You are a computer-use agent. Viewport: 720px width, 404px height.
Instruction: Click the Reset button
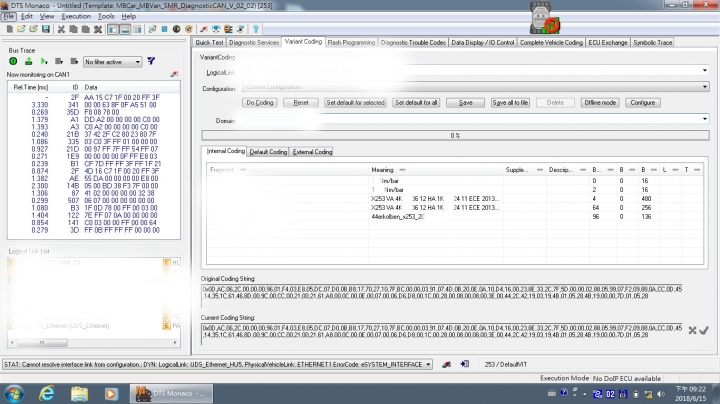301,102
